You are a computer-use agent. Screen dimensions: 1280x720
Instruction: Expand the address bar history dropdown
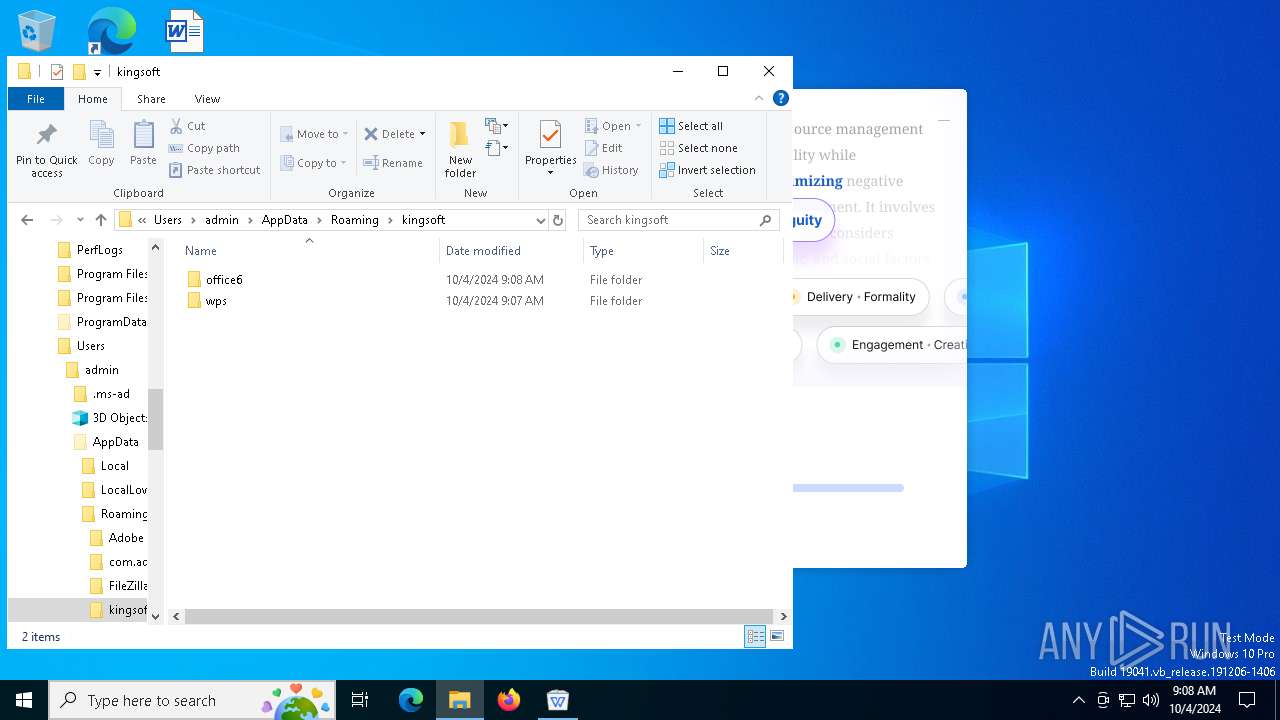541,220
